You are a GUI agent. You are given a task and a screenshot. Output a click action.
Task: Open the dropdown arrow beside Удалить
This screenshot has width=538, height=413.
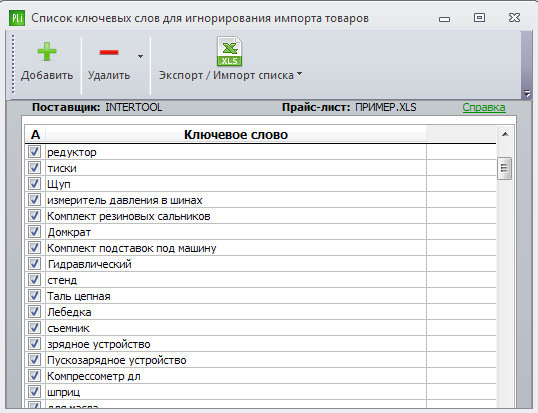tap(140, 56)
